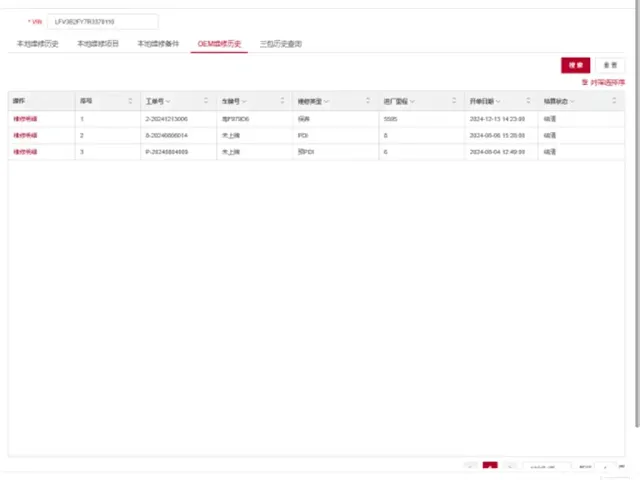Click the 开单日期 column sort icon
Viewport: 640px width, 480px height.
pyautogui.click(x=528, y=101)
